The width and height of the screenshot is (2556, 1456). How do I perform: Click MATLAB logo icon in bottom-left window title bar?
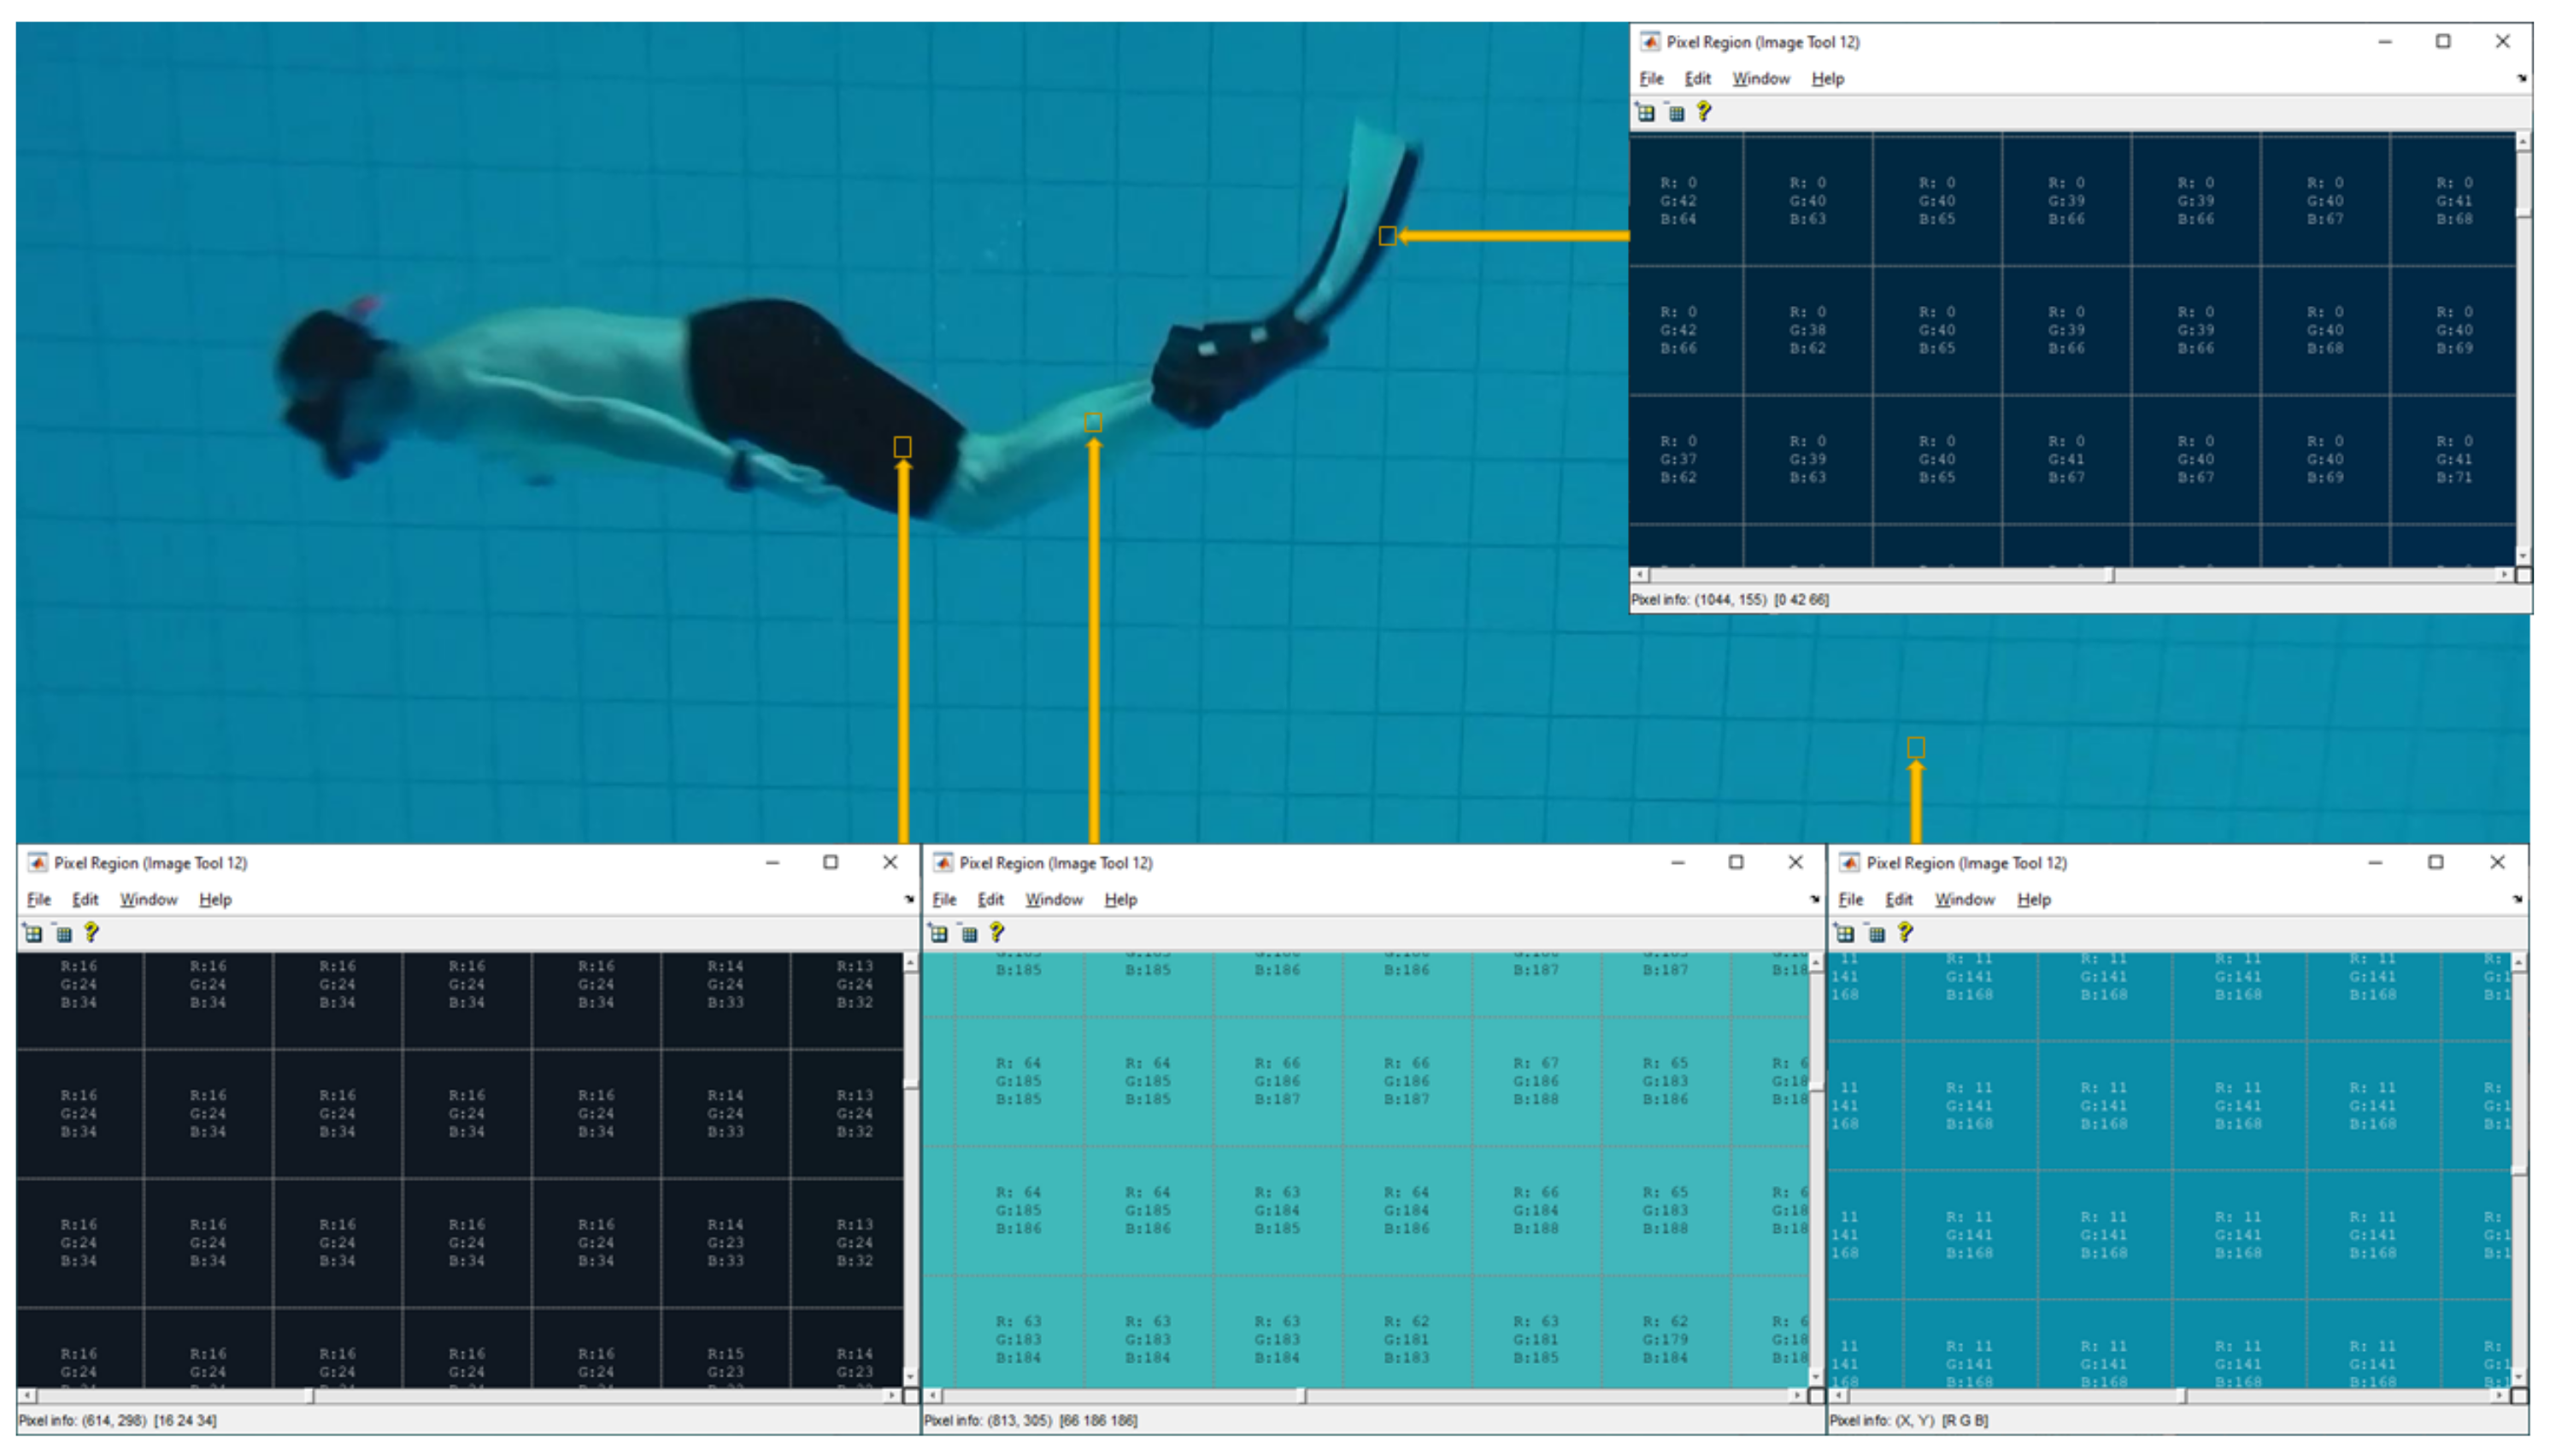click(x=38, y=863)
